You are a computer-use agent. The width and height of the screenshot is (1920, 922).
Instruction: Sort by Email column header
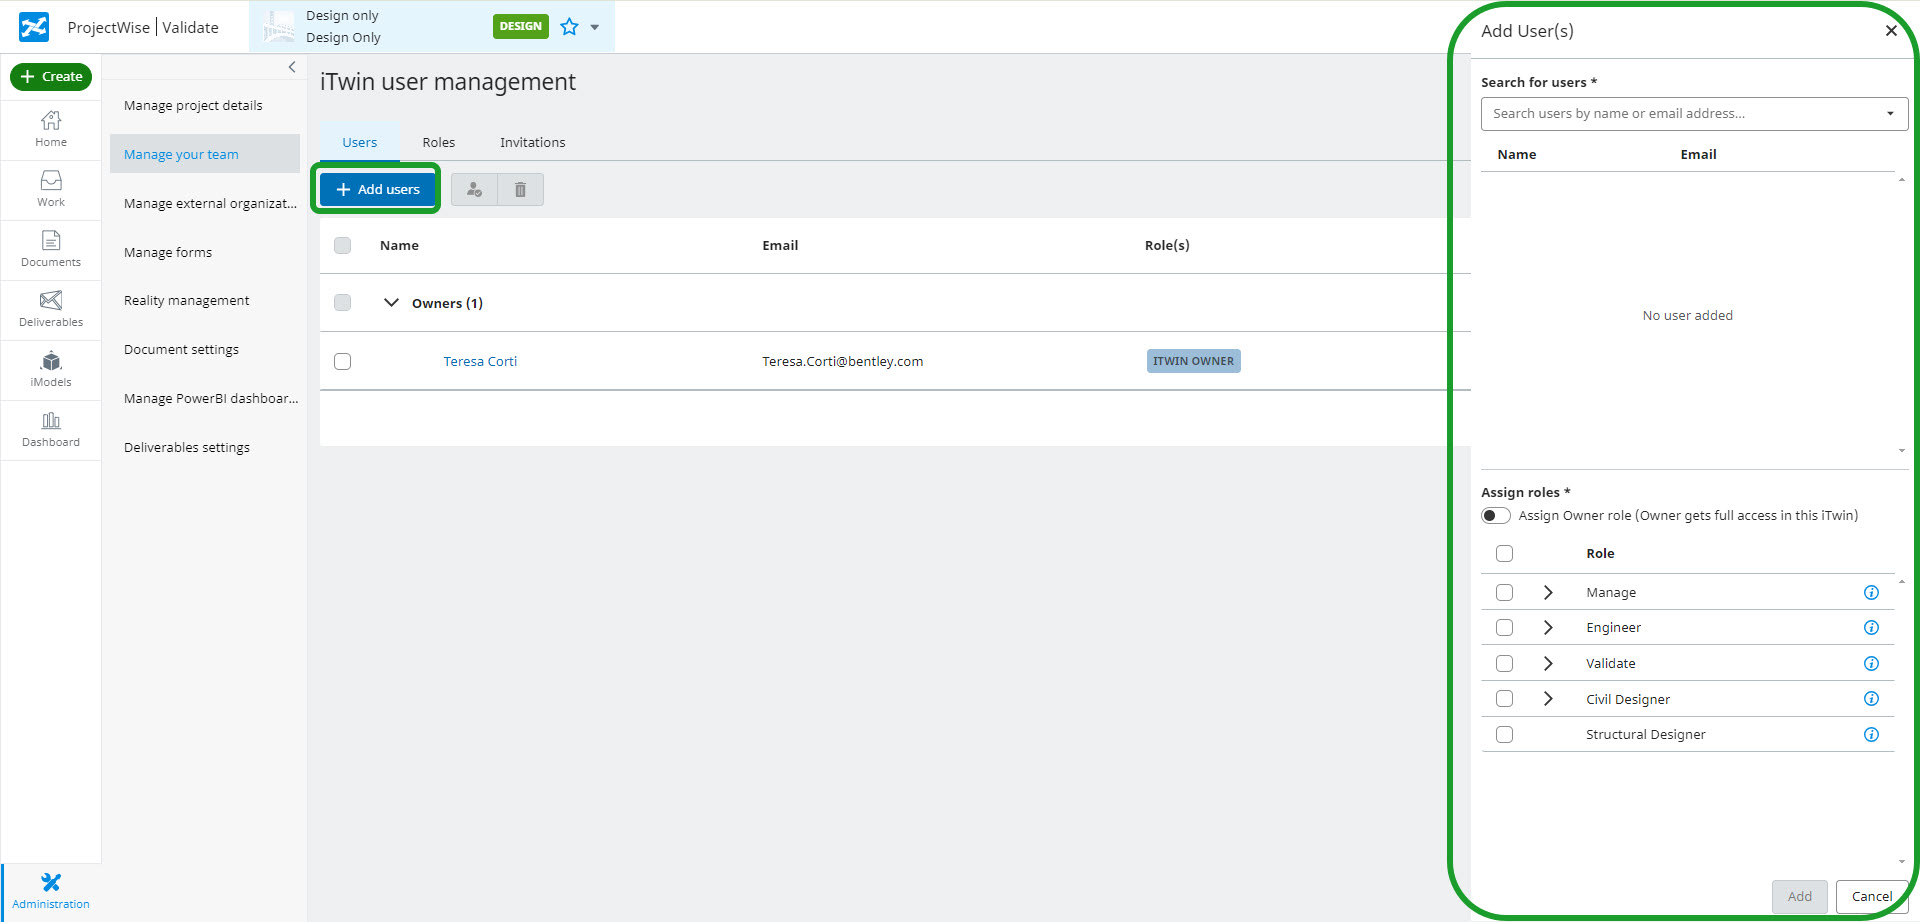click(x=780, y=245)
